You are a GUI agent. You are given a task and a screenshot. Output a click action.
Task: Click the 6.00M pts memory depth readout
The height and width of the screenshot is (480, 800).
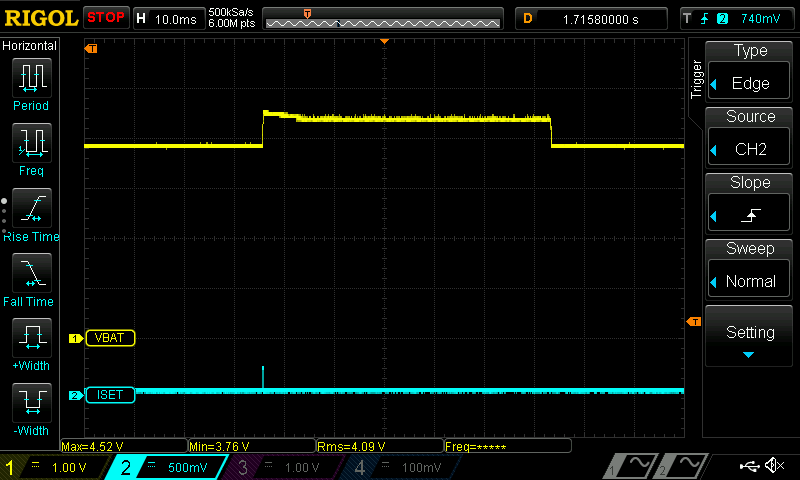232,23
